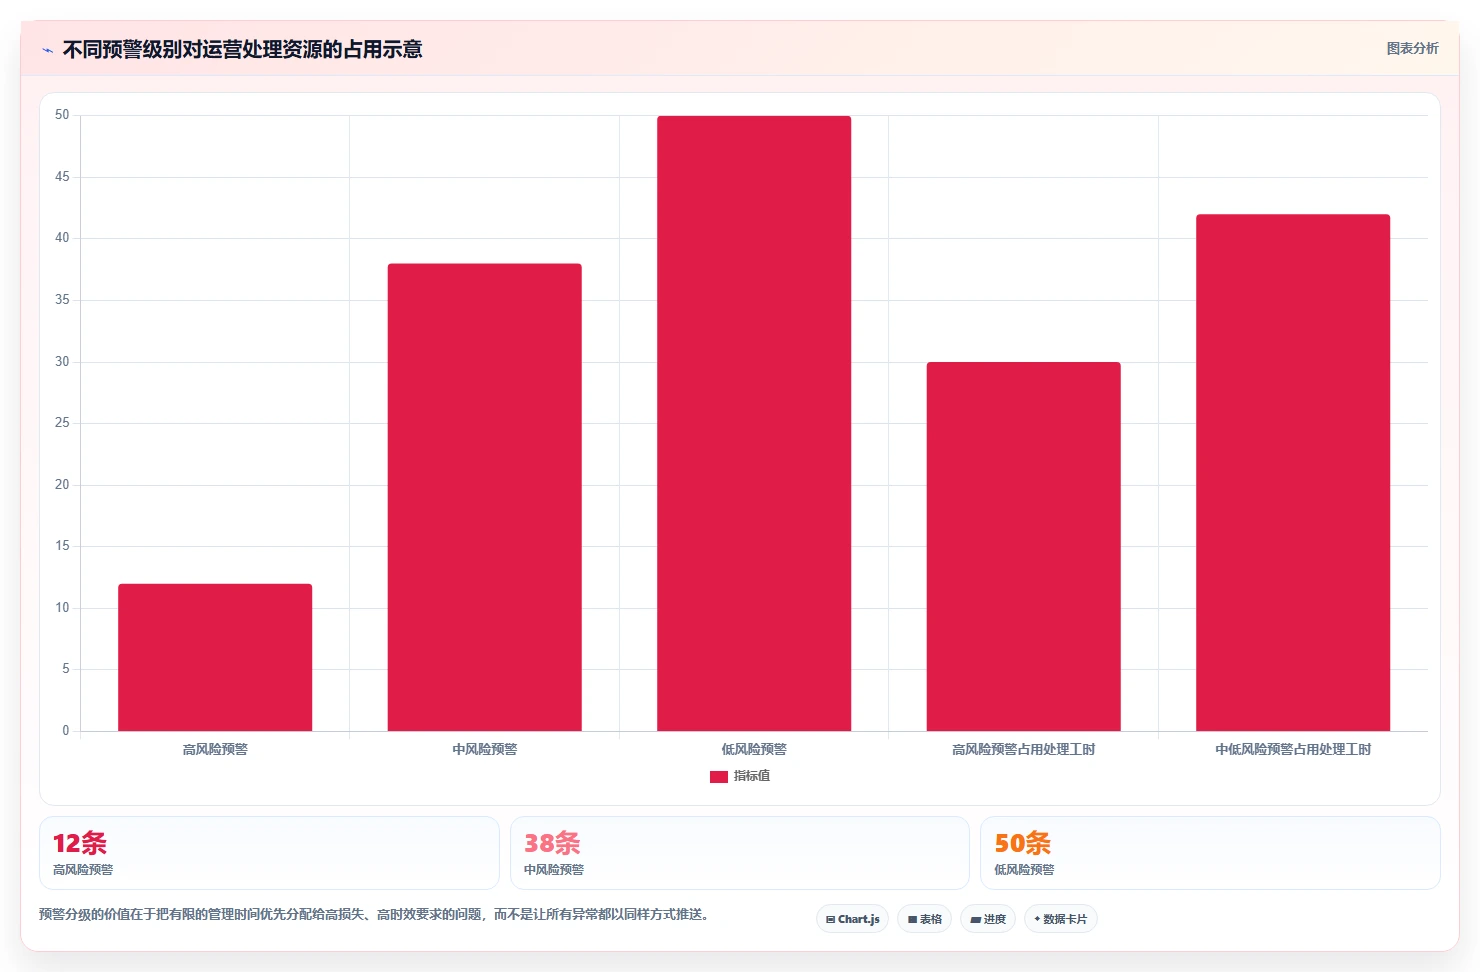This screenshot has height=972, width=1480.
Task: Select the 高风险预警 bar in the chart
Action: click(215, 657)
